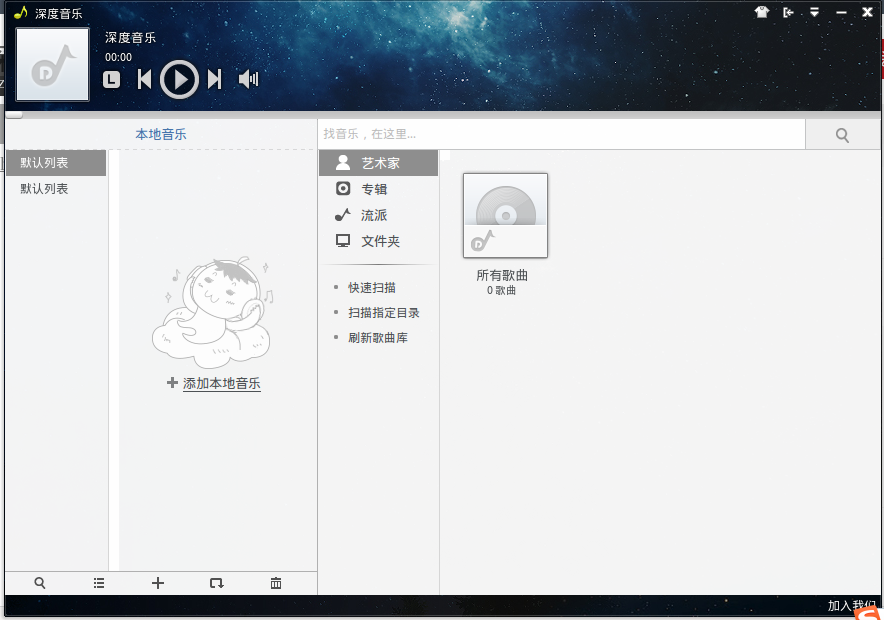
Task: Click the 所有歌曲 label
Action: (x=502, y=275)
